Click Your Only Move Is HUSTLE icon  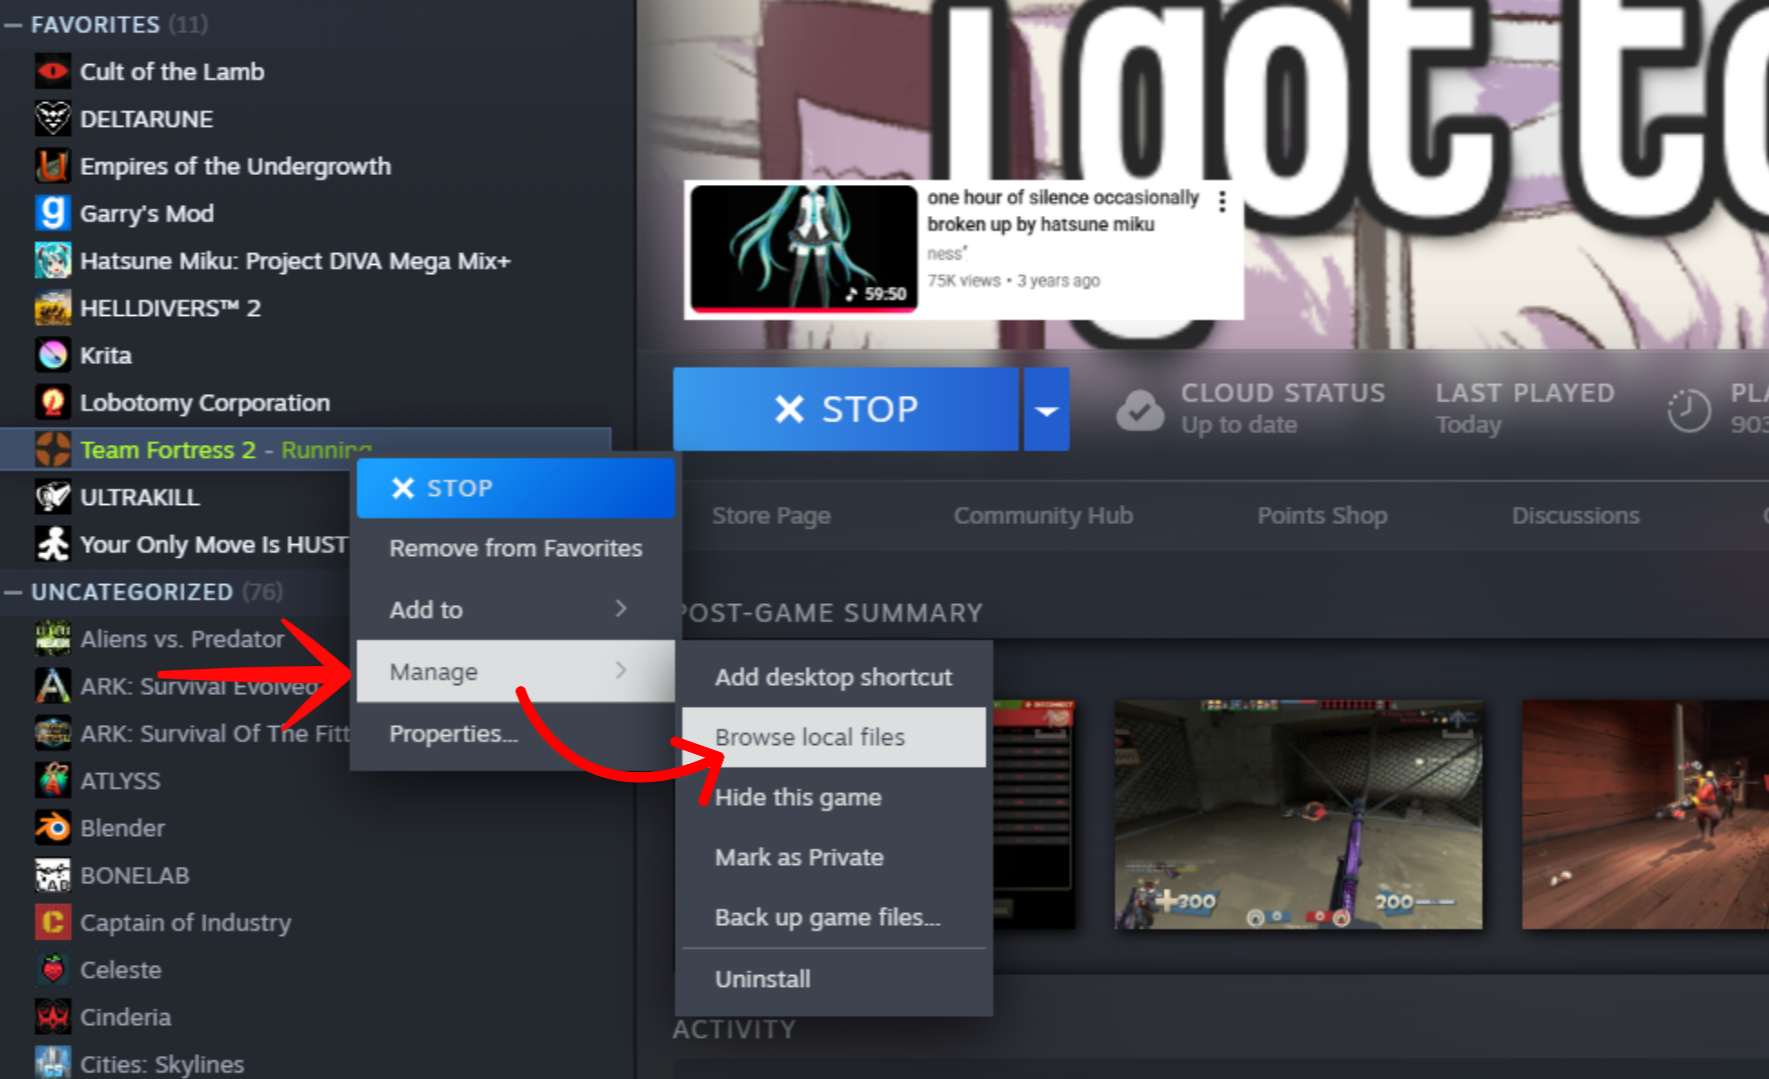pos(53,544)
